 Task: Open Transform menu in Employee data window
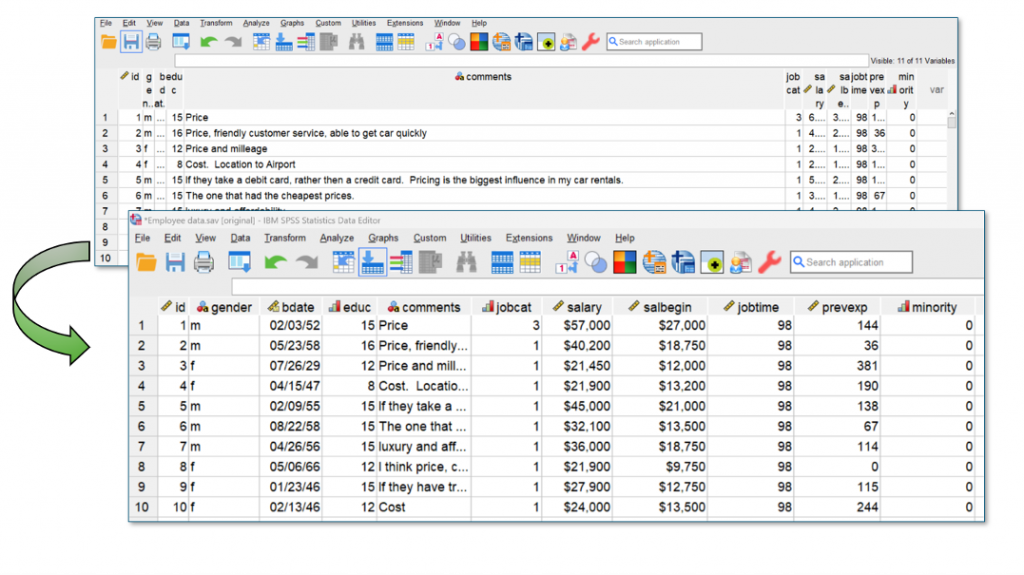click(285, 238)
